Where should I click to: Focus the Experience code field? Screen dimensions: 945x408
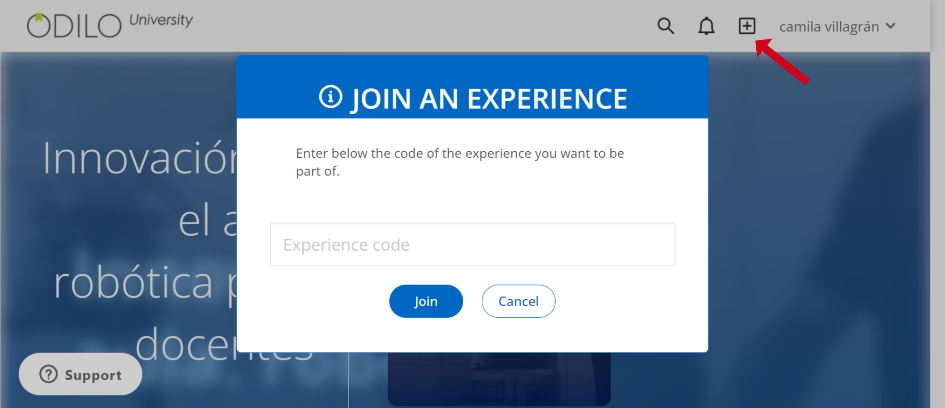[x=472, y=244]
